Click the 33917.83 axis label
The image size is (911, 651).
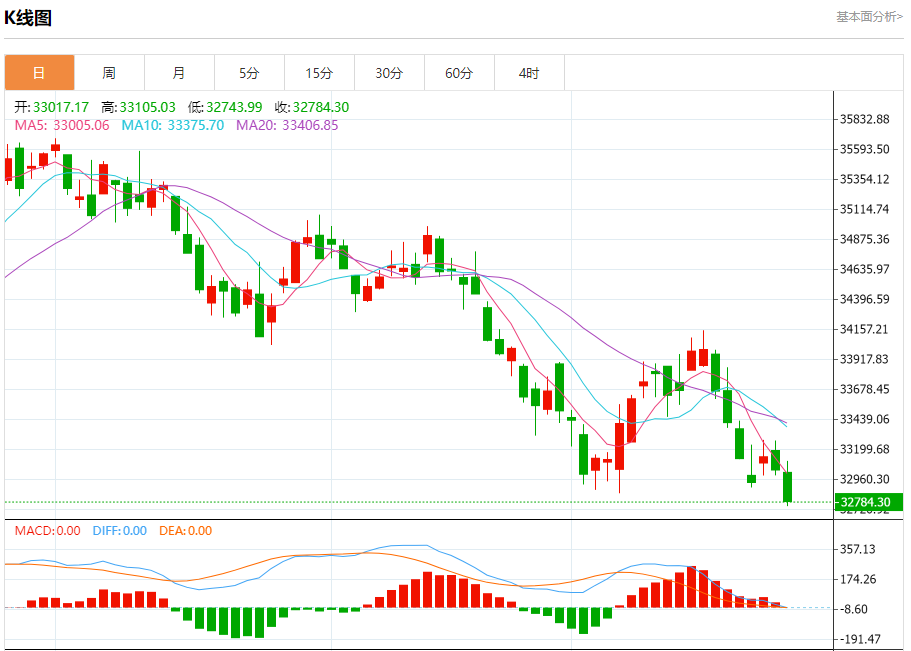click(865, 359)
